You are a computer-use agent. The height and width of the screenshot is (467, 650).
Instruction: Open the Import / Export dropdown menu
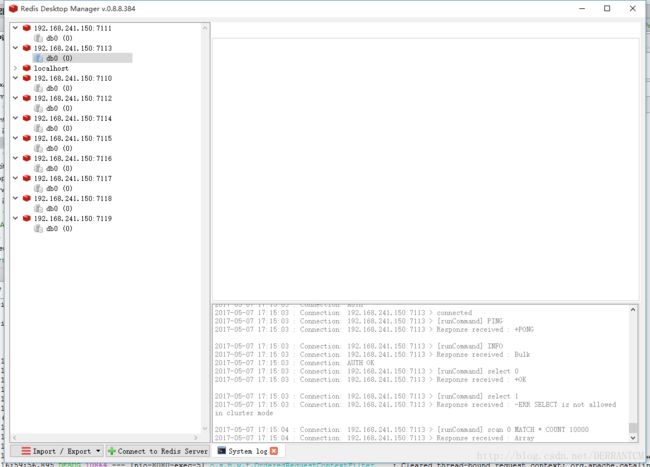click(x=58, y=451)
